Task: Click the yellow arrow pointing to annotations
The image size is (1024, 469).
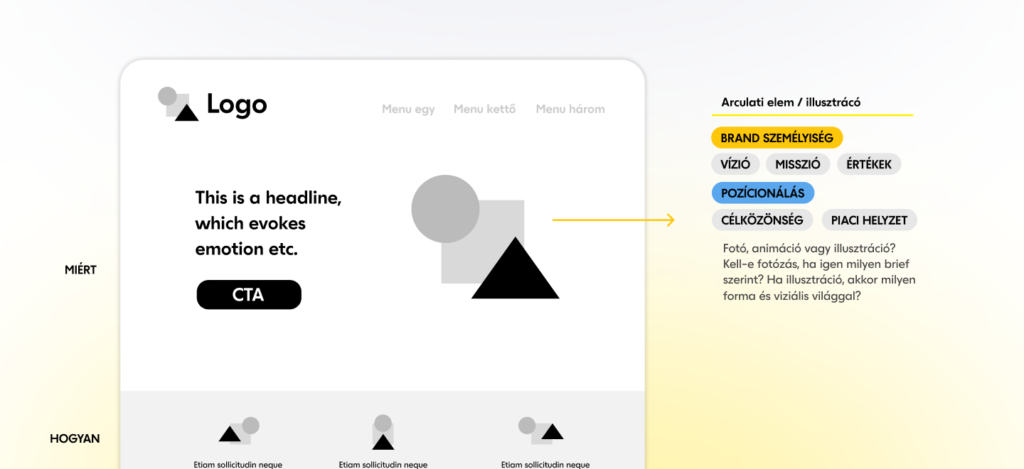Action: (613, 220)
